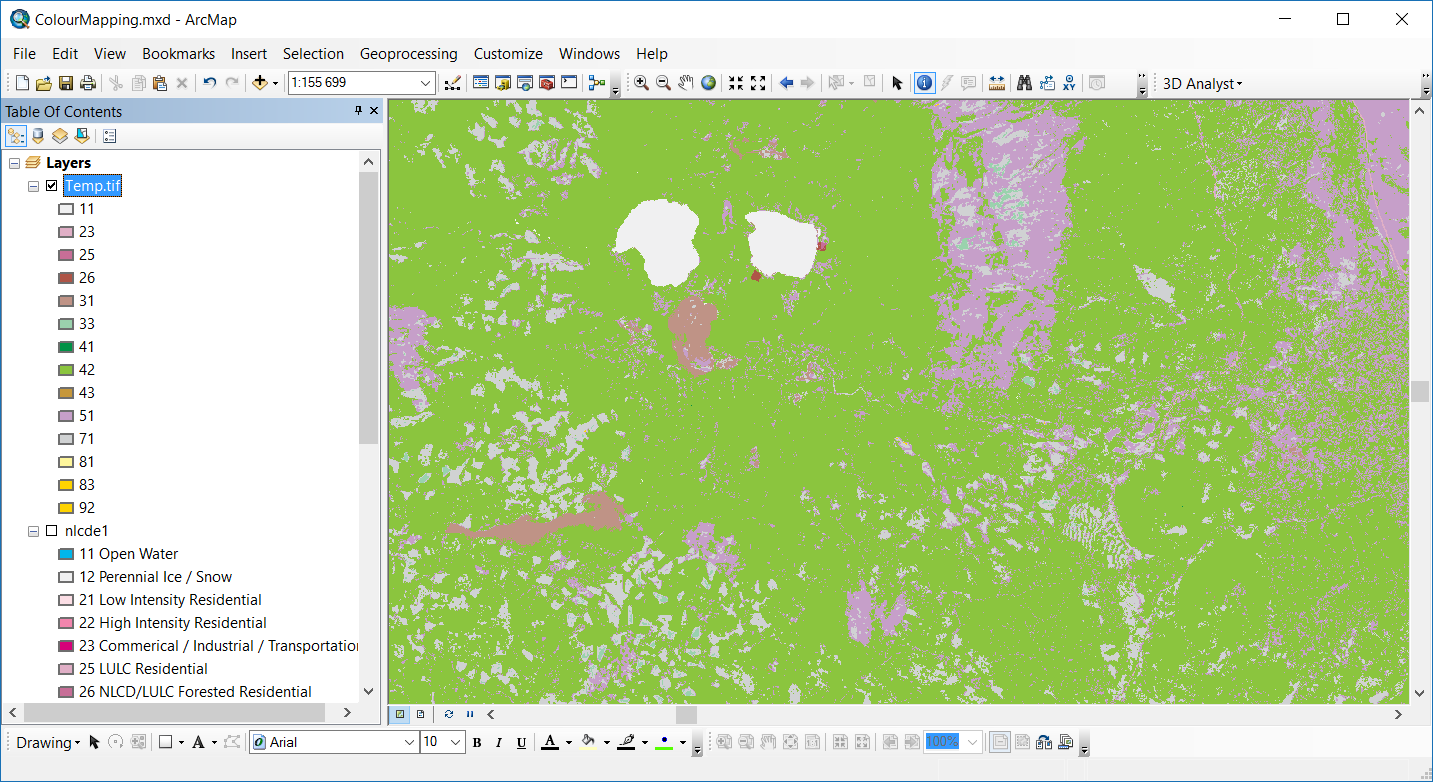Select the Measure ruler tool
This screenshot has width=1433, height=782.
[996, 83]
